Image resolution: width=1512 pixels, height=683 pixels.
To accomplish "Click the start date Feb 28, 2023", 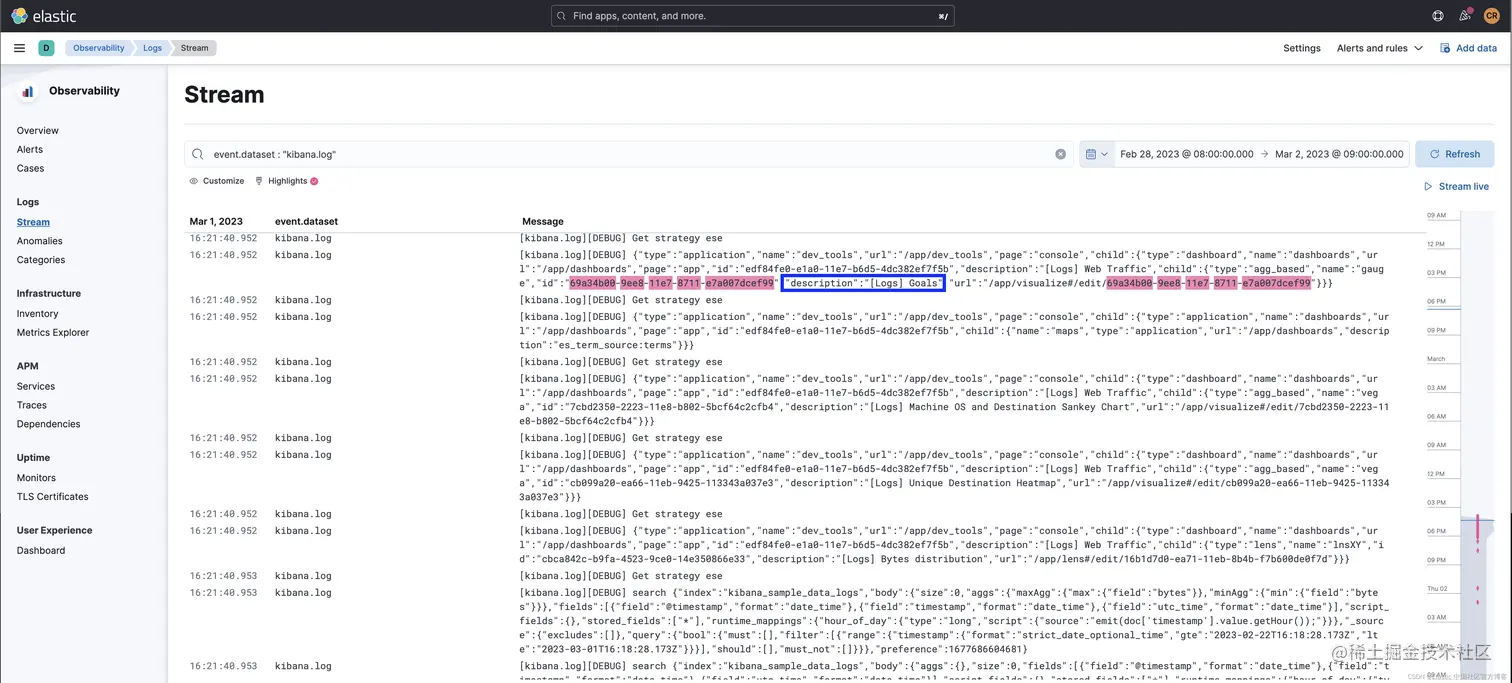I will 1186,154.
